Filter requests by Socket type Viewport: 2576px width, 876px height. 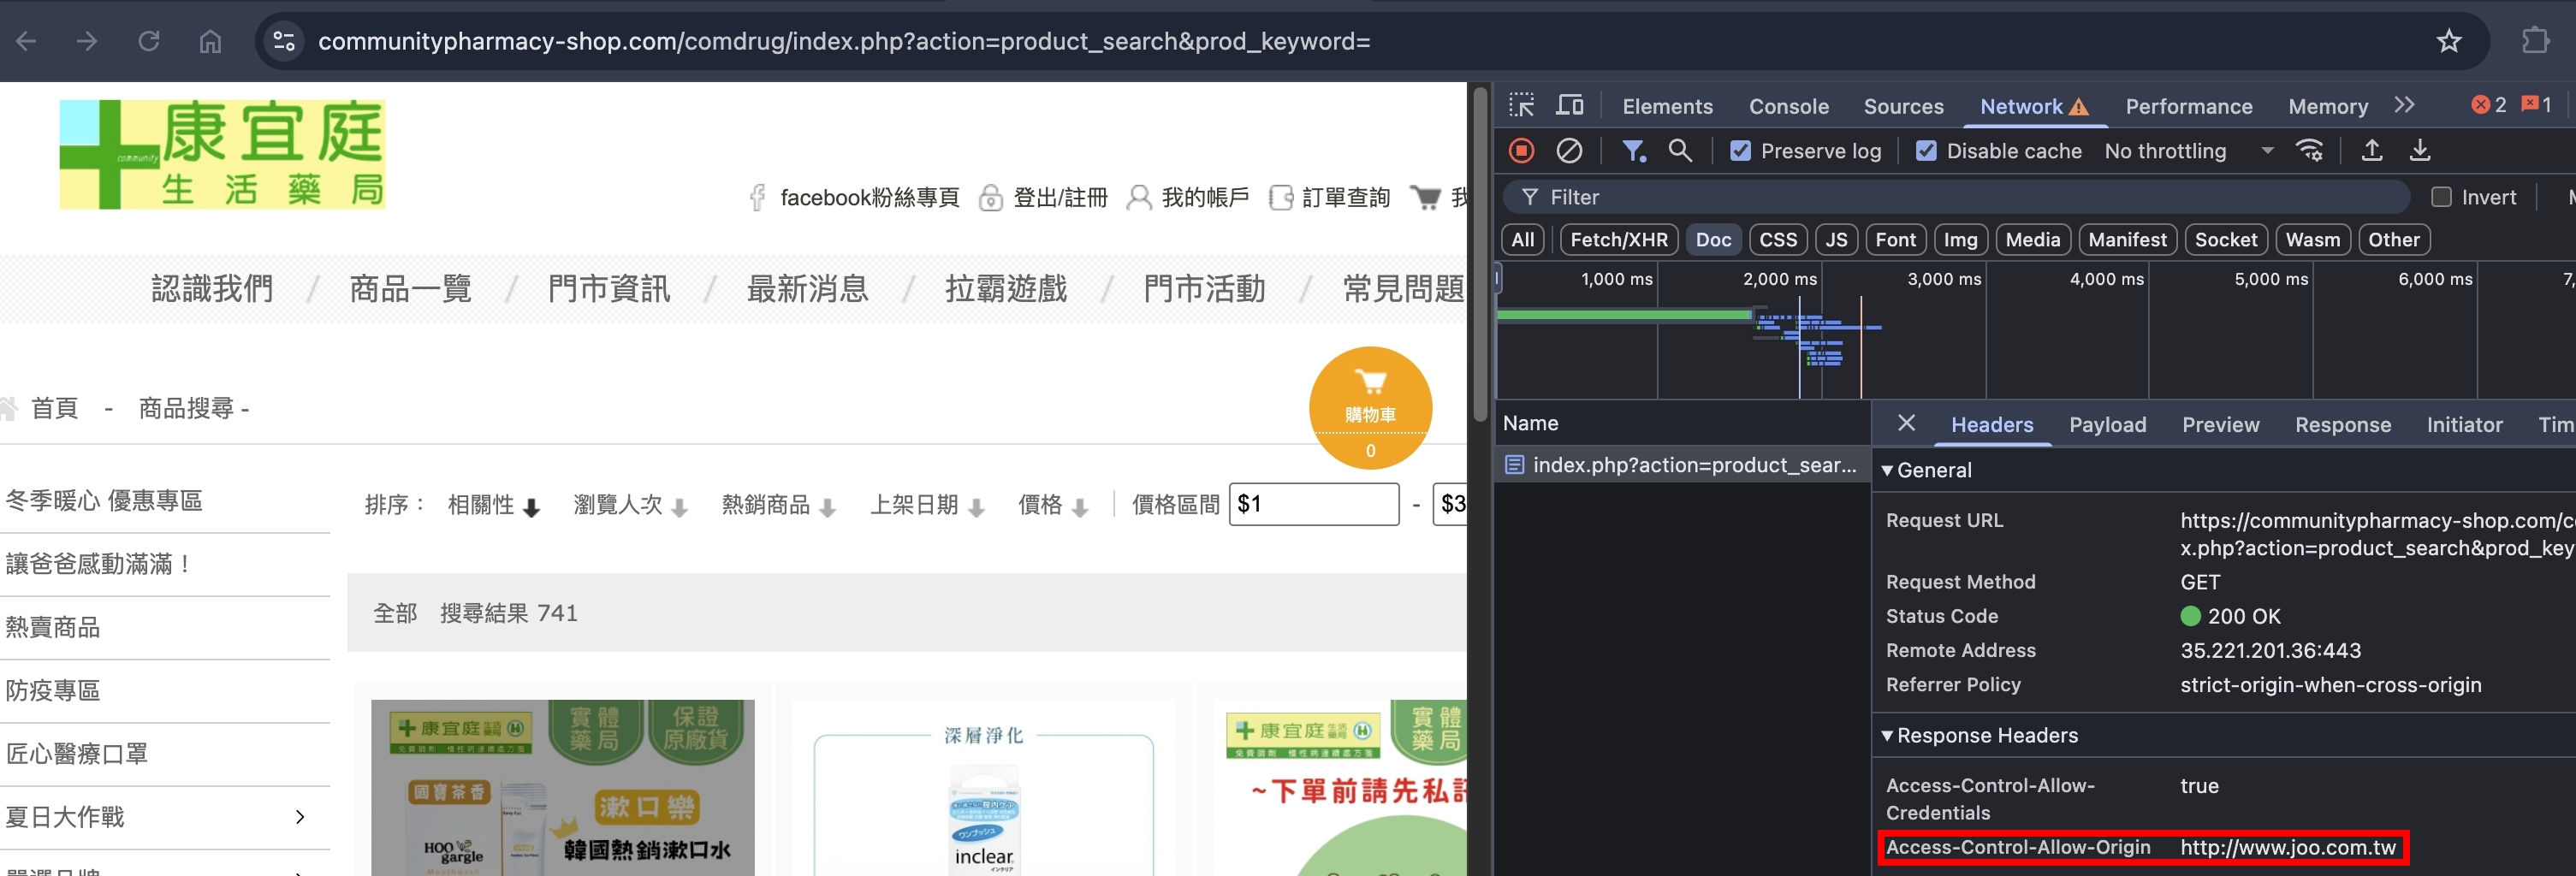click(2226, 240)
